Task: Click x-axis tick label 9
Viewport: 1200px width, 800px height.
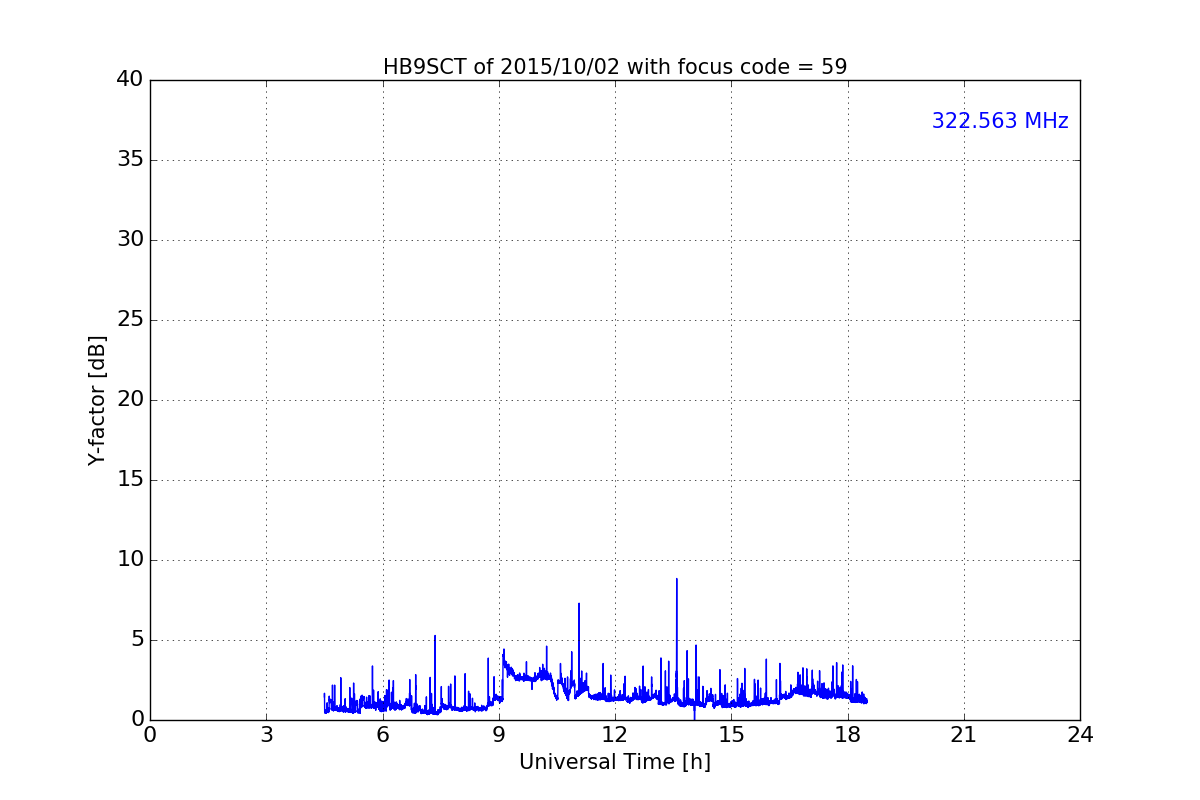Action: tap(499, 735)
